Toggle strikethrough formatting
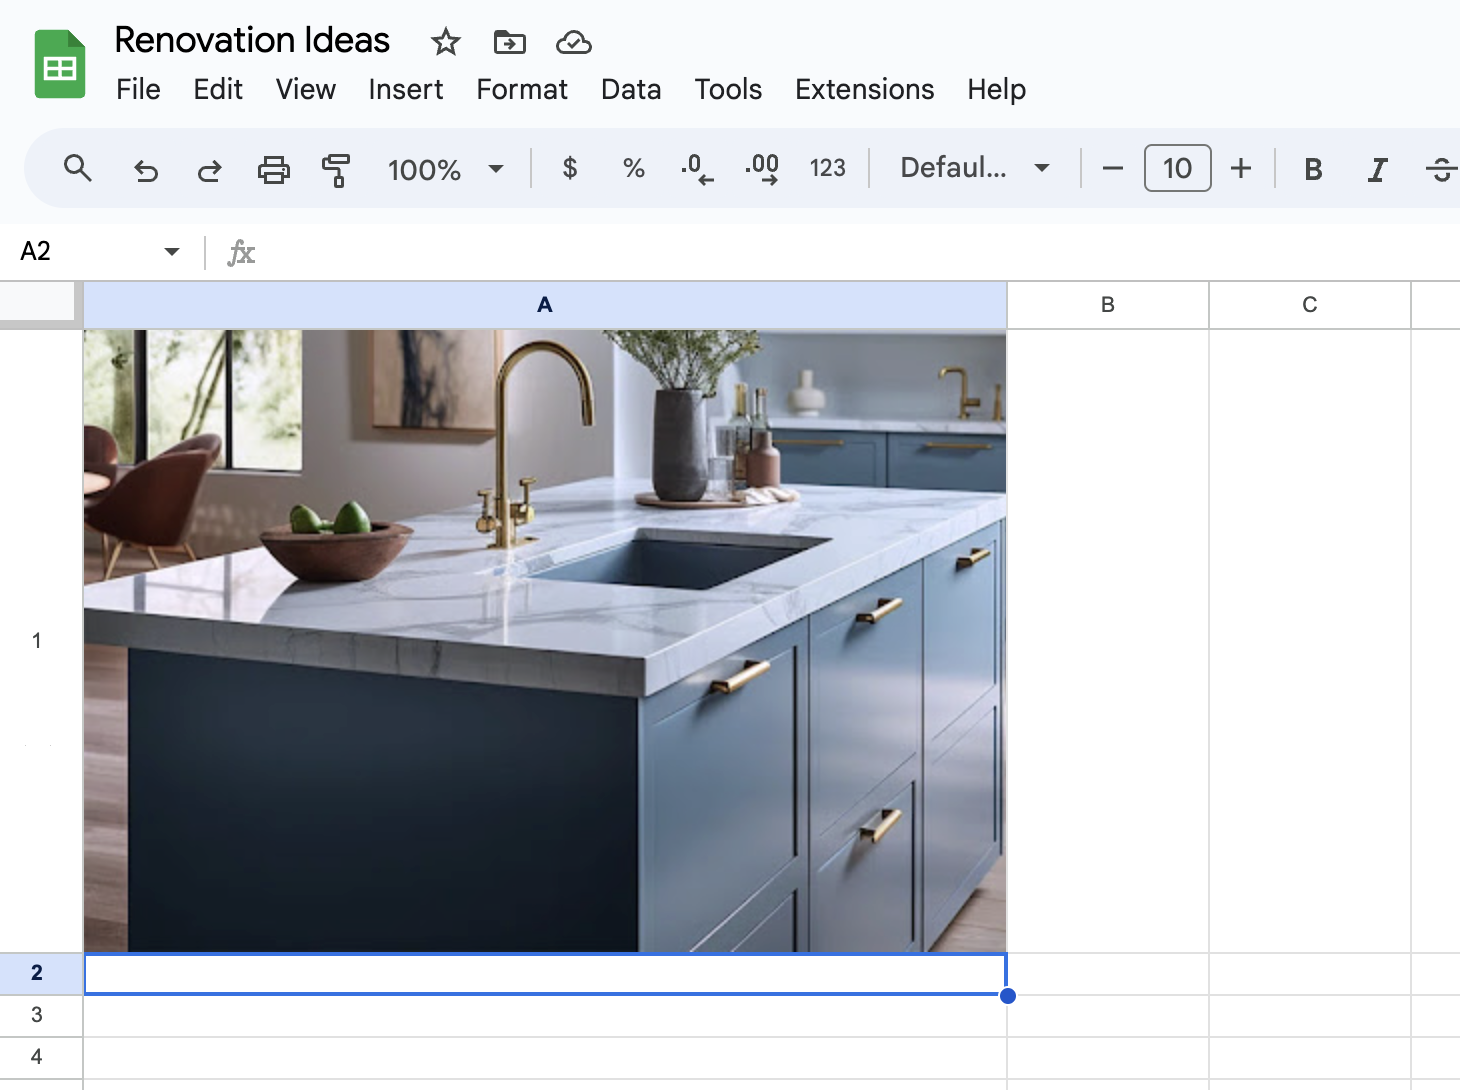 (x=1440, y=169)
